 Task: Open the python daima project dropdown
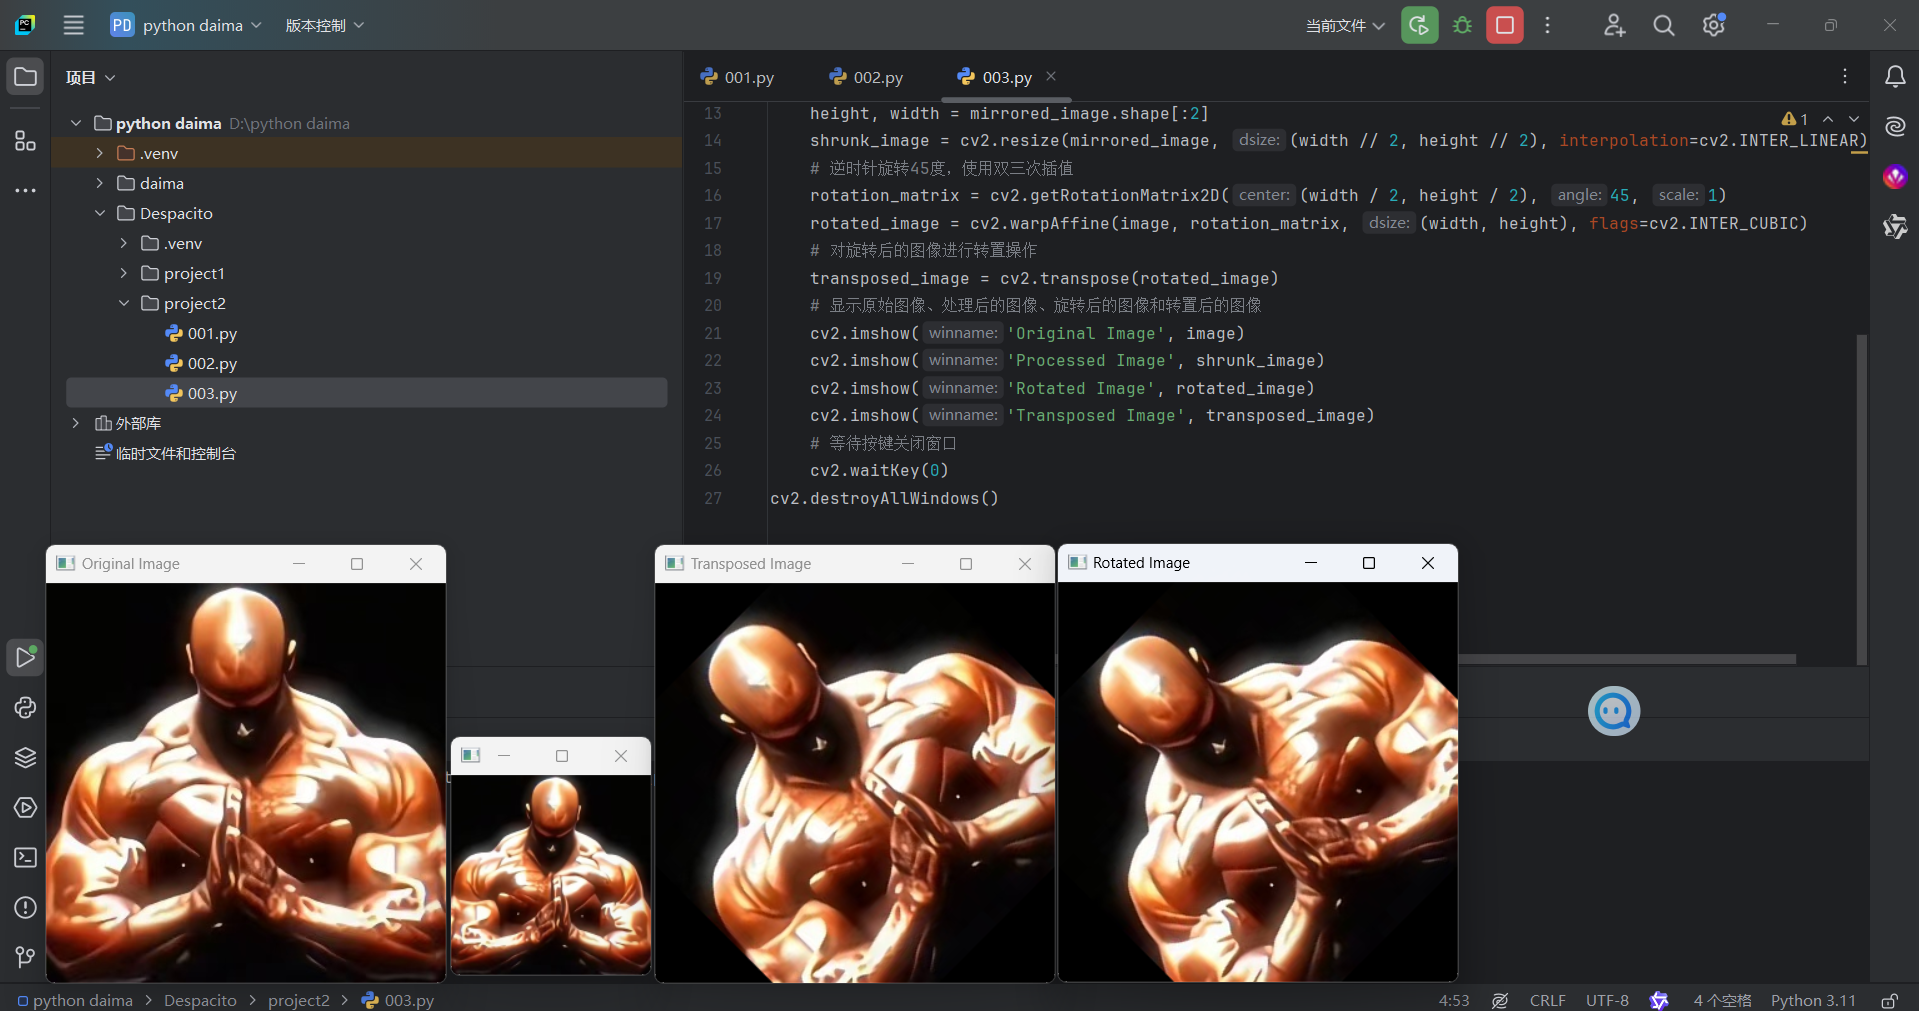[x=186, y=25]
